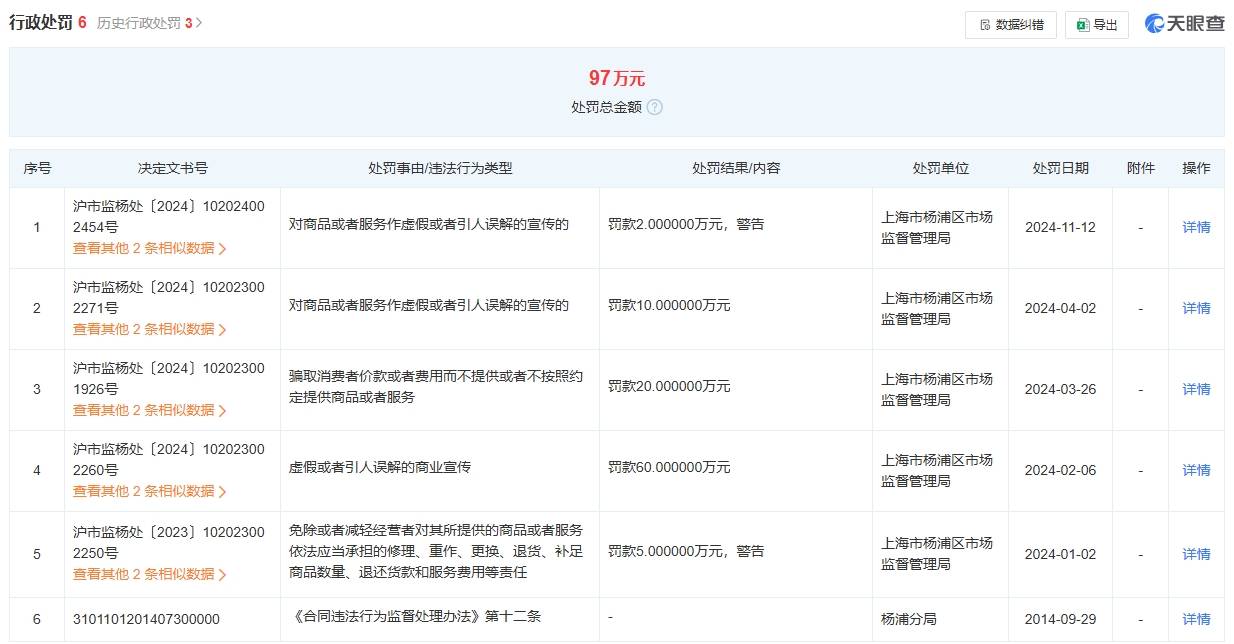1234x644 pixels.
Task: Click the help question mark beside 处罚总金额
Action: (x=655, y=107)
